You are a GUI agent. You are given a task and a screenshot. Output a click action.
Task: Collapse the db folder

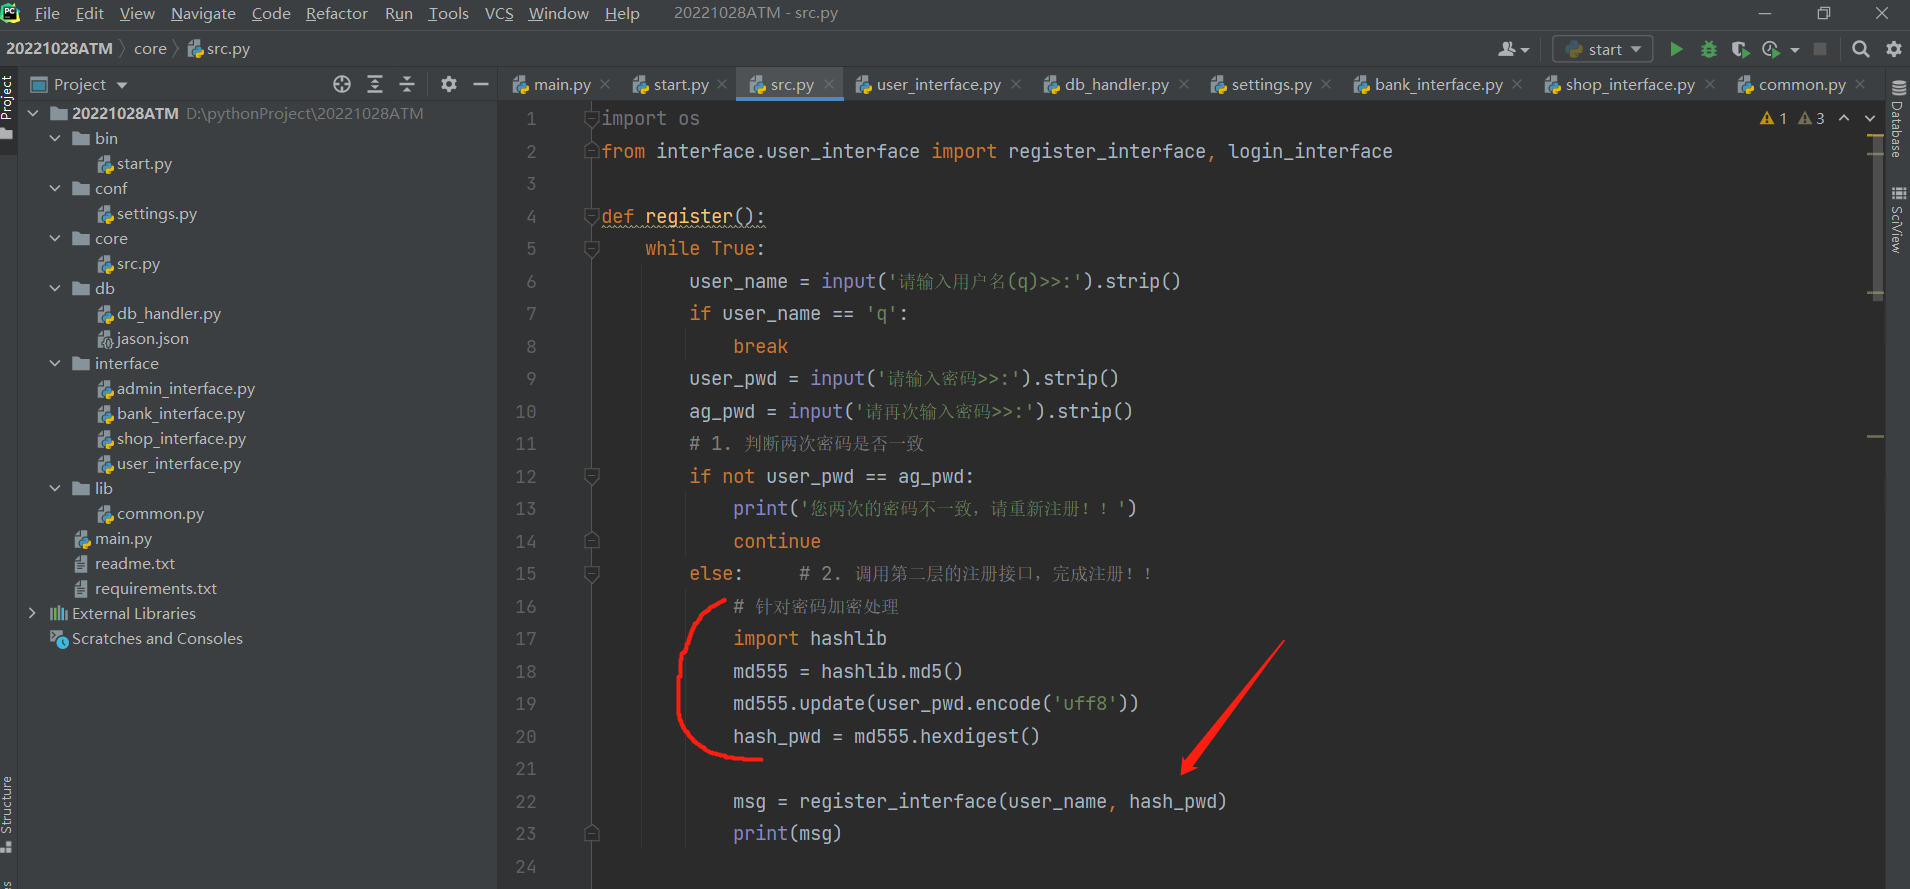55,289
